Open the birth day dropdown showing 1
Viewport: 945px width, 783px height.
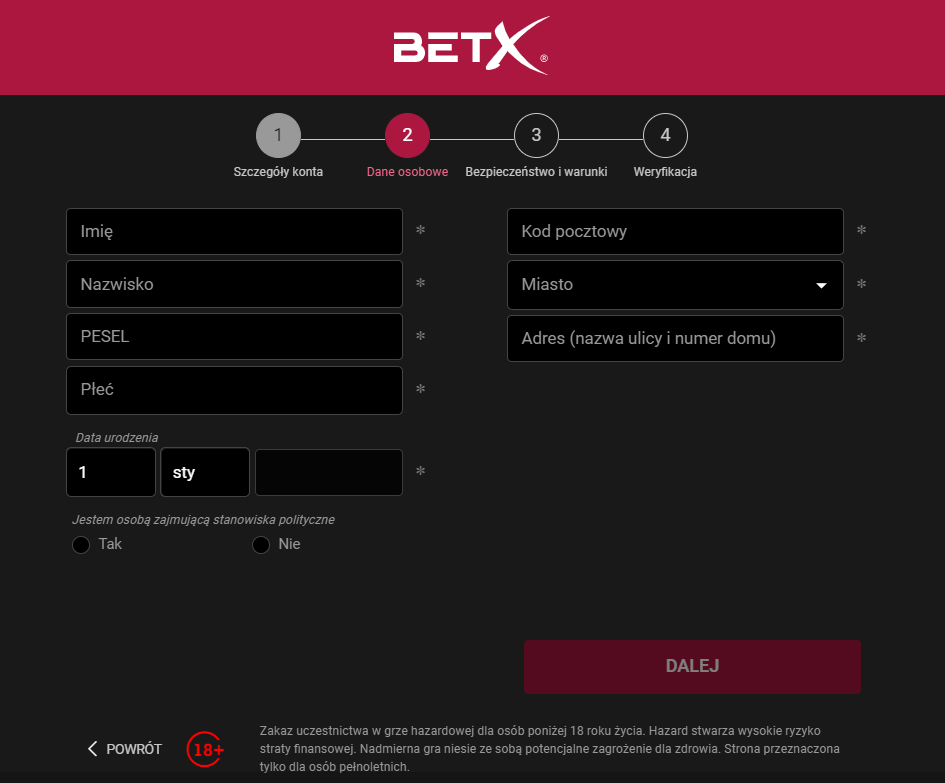pyautogui.click(x=111, y=472)
